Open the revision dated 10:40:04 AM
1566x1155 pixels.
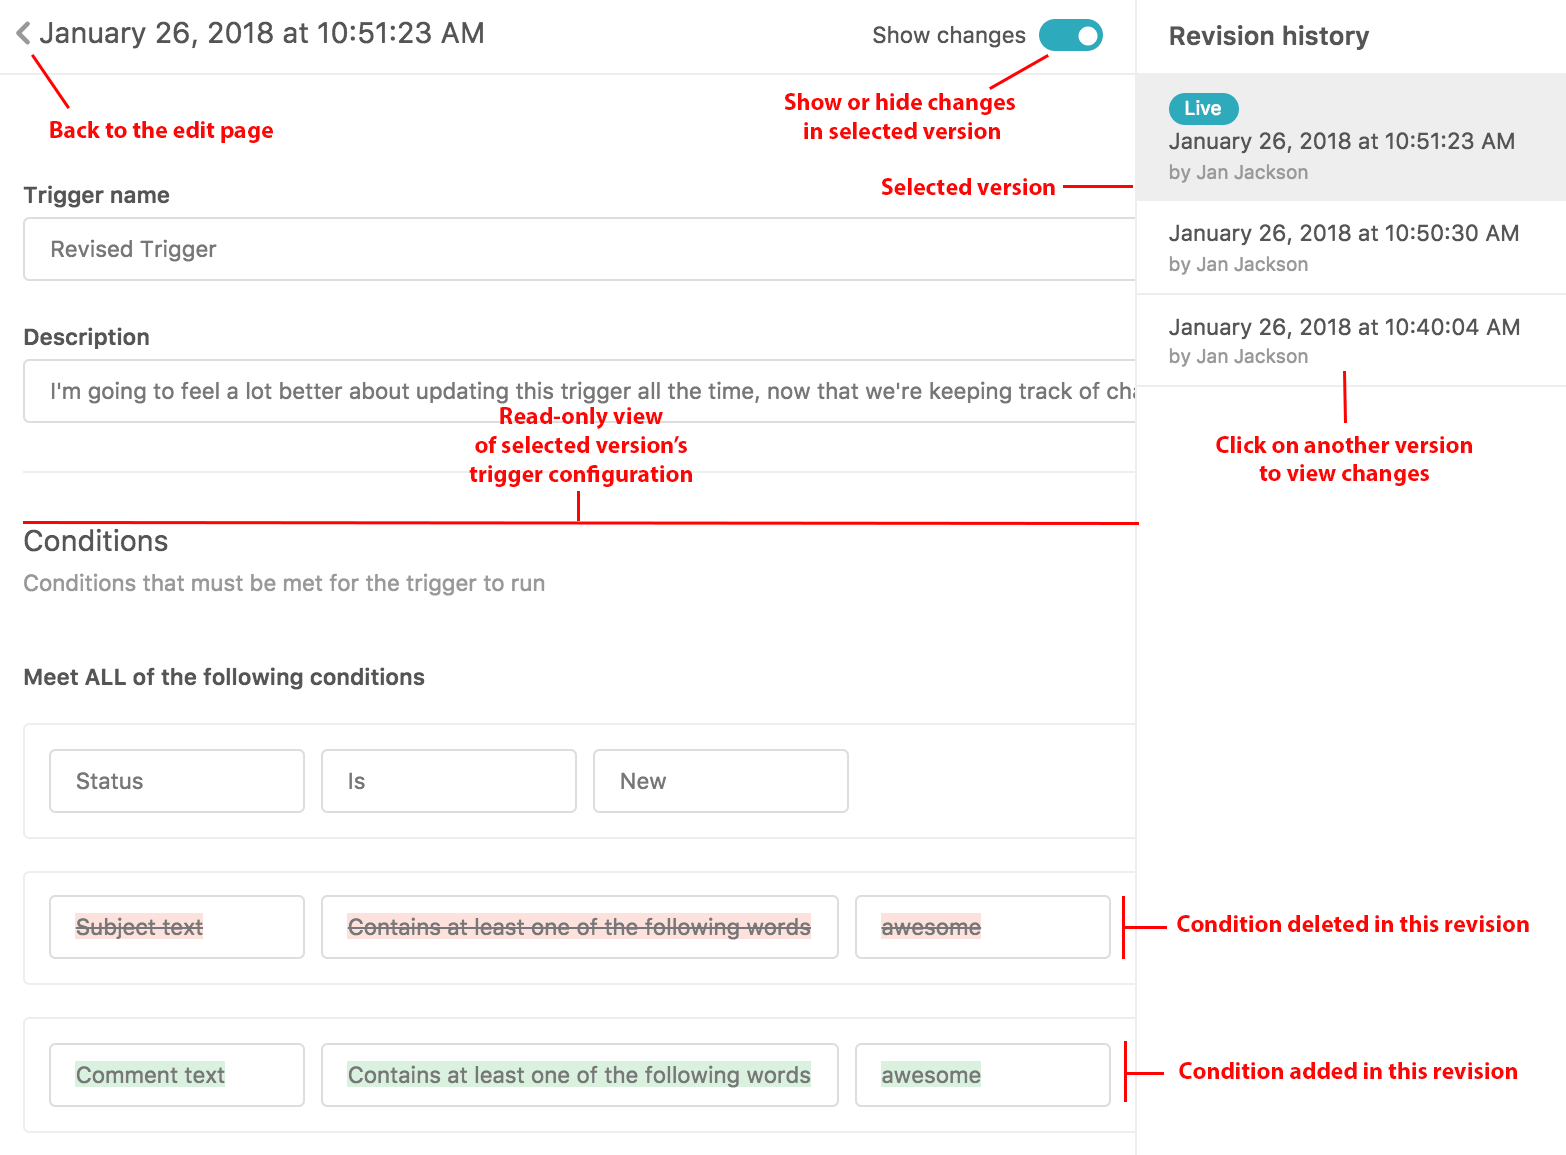point(1343,327)
